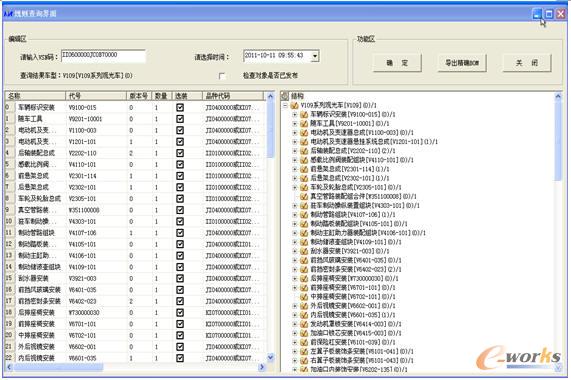Click the V6602-001 tree node icon
Image resolution: width=571 pixels, height=380 pixels.
[x=304, y=306]
